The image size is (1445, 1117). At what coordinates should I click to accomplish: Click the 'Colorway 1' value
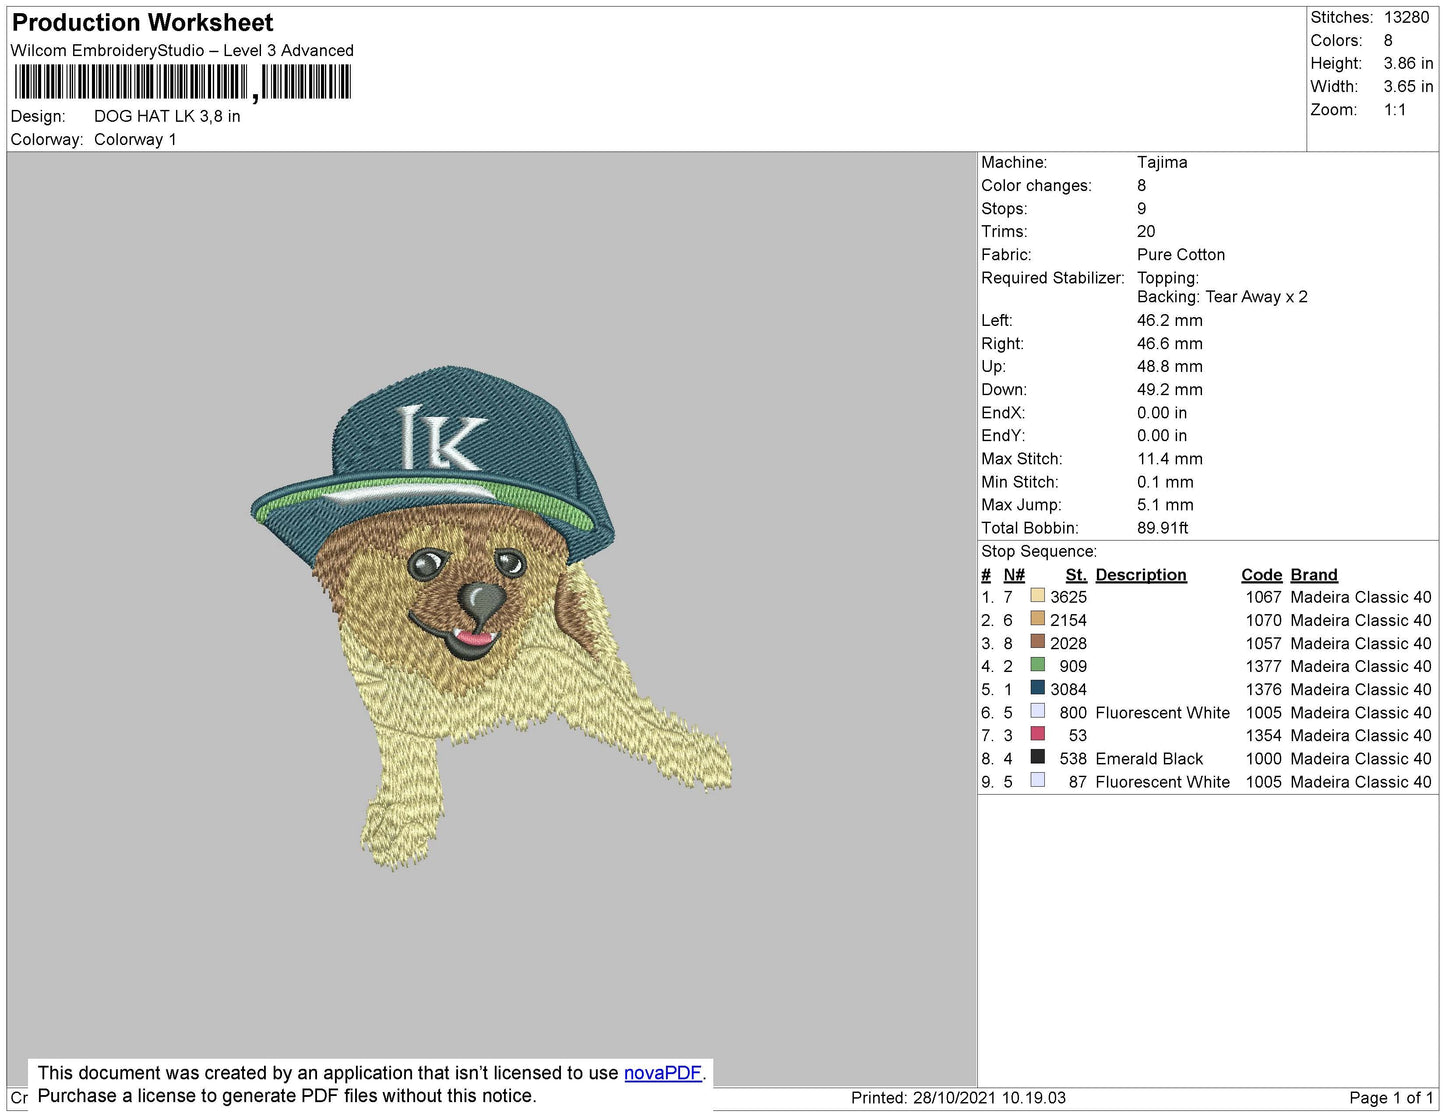(135, 139)
